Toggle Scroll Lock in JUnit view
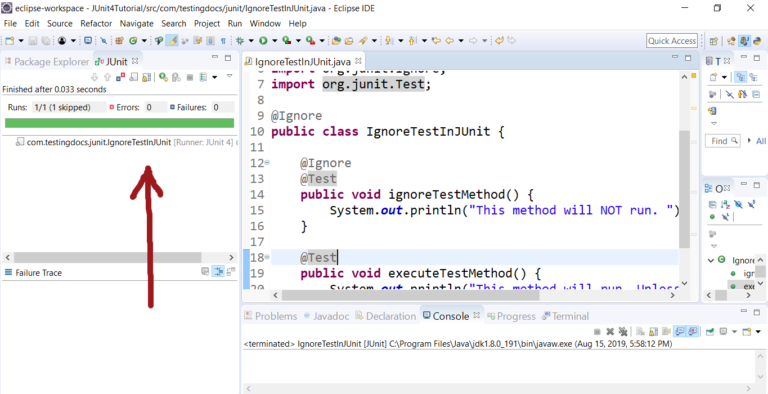Image resolution: width=768 pixels, height=394 pixels. [x=146, y=77]
